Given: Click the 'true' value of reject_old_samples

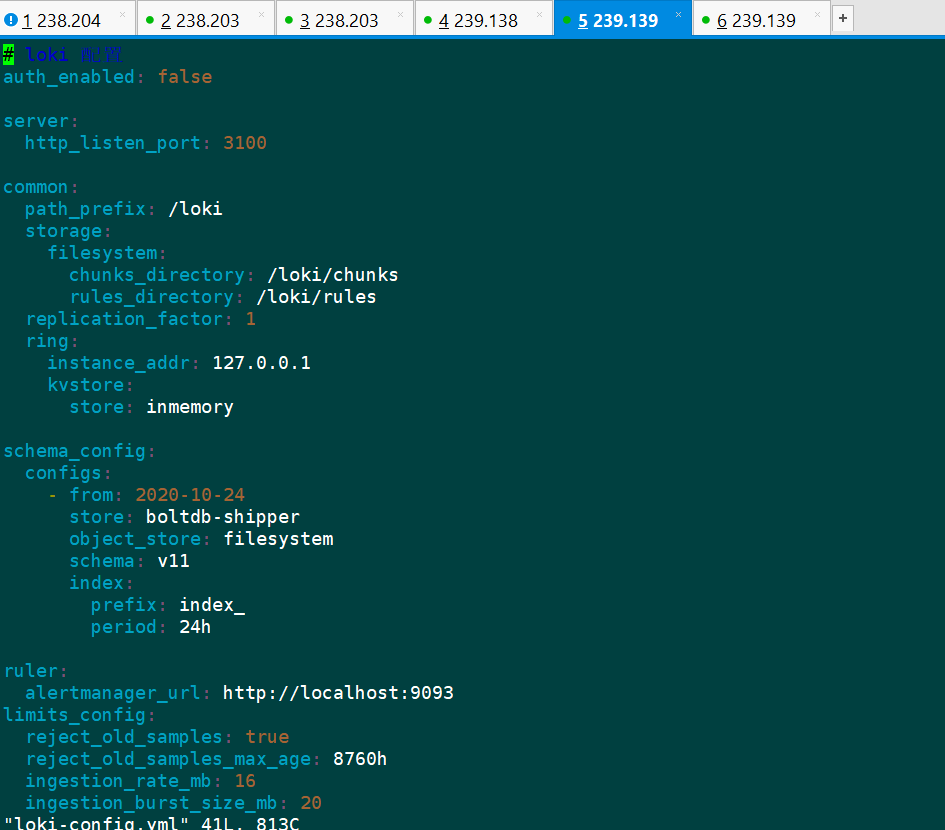Looking at the screenshot, I should (267, 737).
